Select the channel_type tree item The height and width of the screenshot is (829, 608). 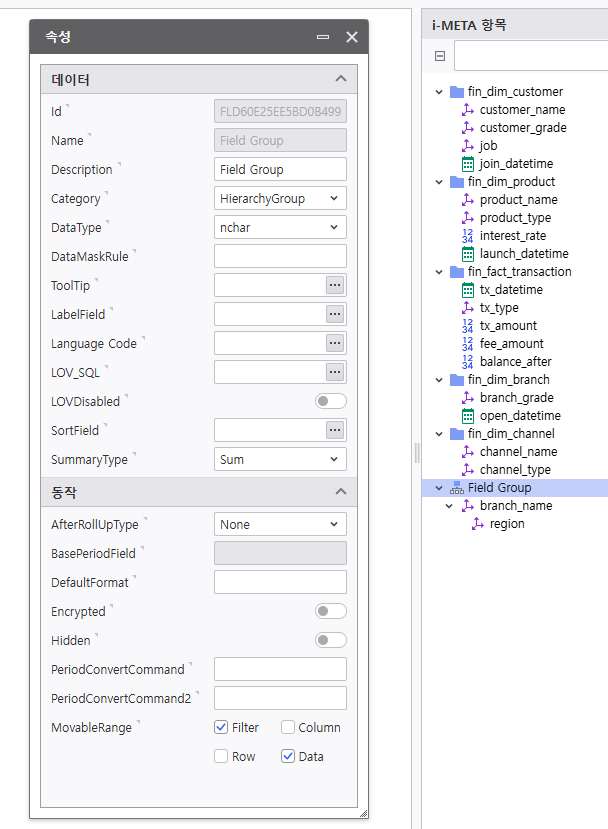(x=515, y=470)
